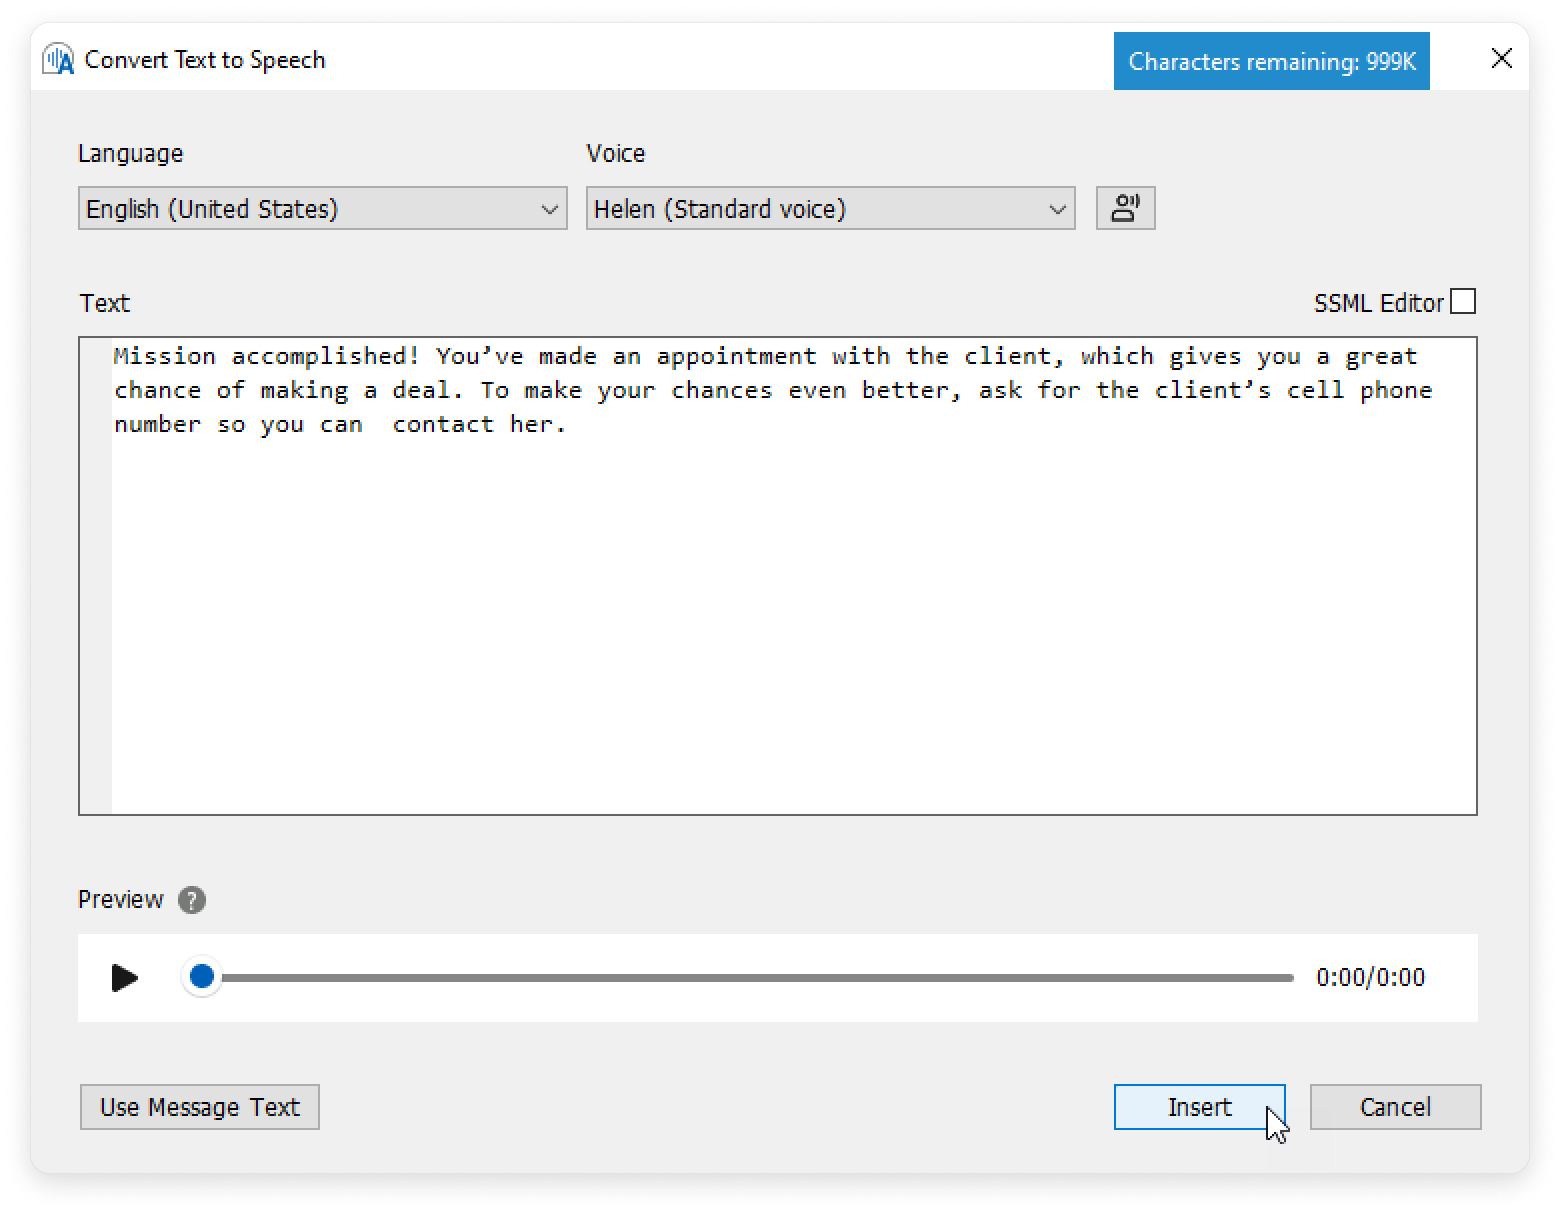The height and width of the screenshot is (1212, 1560).
Task: Click the Cancel button
Action: 1395,1107
